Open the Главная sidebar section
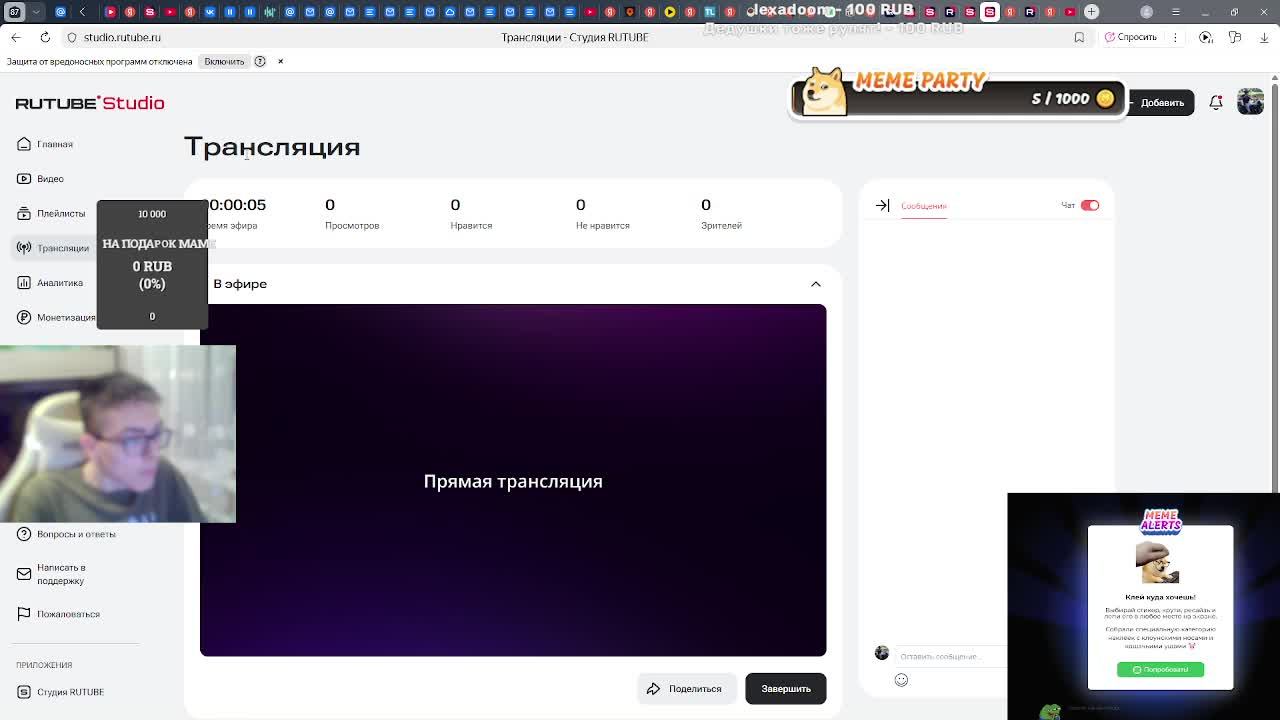Image resolution: width=1280 pixels, height=720 pixels. (x=45, y=144)
